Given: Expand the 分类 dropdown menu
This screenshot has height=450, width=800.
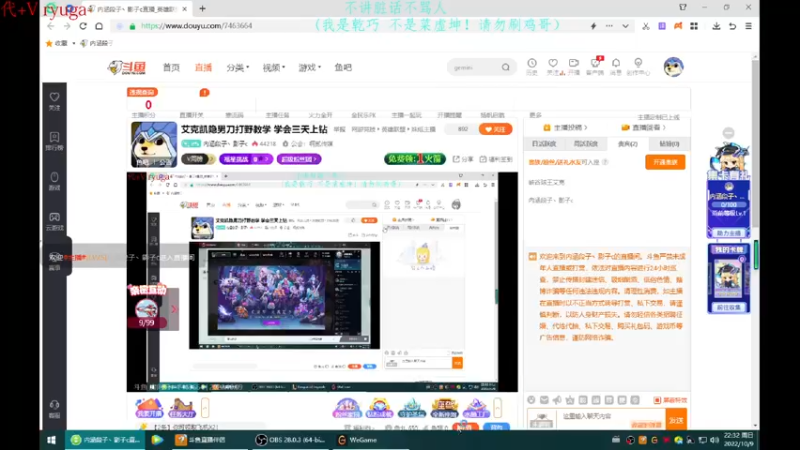Looking at the screenshot, I should pyautogui.click(x=237, y=67).
